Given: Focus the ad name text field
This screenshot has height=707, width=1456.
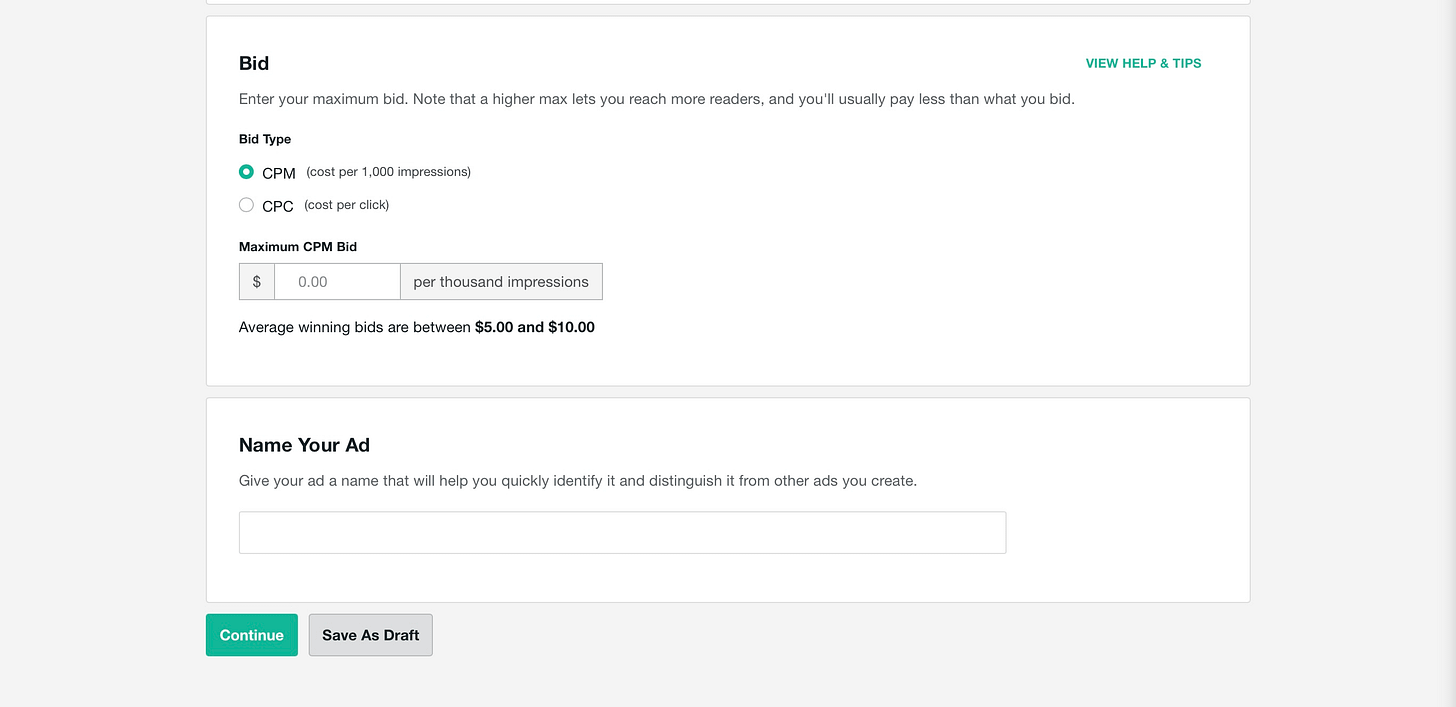Looking at the screenshot, I should (x=622, y=533).
